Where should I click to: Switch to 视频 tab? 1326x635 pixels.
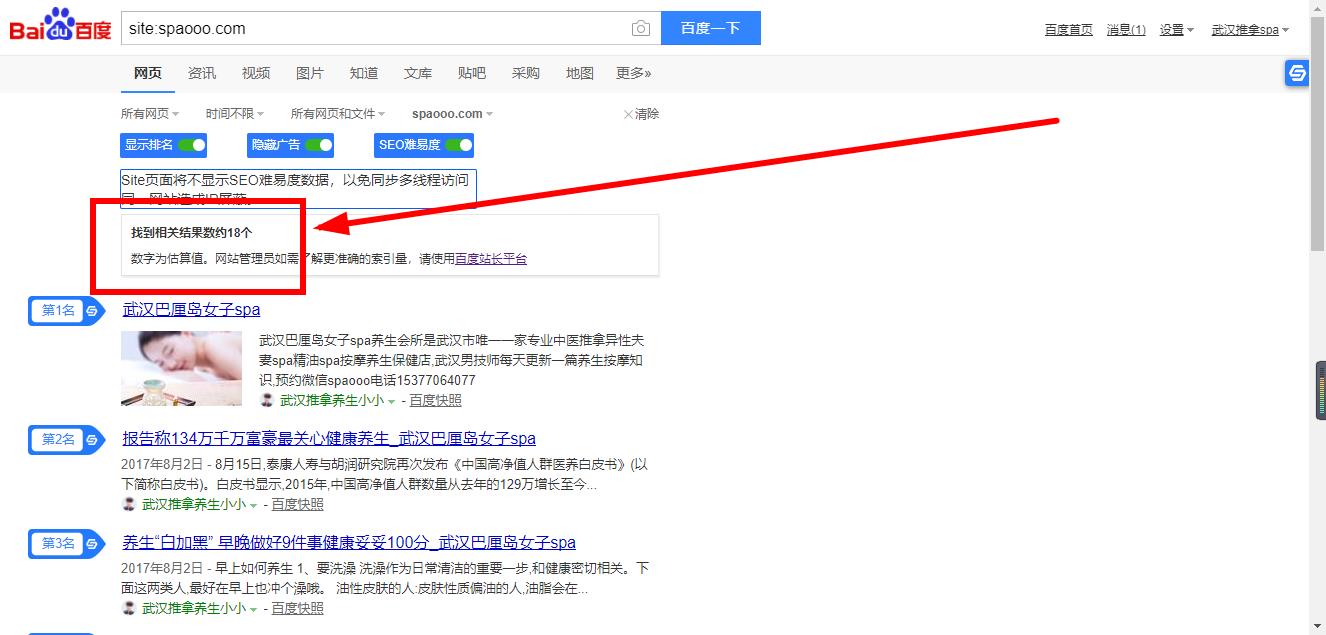[x=256, y=73]
